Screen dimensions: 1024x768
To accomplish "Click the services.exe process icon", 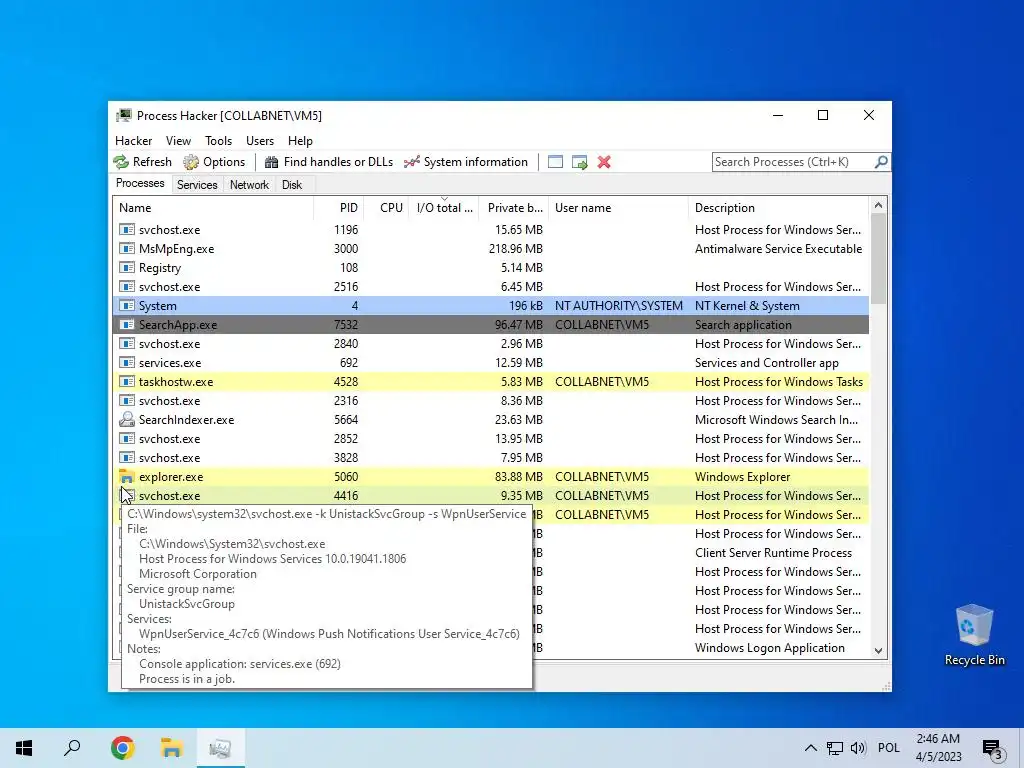I will click(x=127, y=362).
